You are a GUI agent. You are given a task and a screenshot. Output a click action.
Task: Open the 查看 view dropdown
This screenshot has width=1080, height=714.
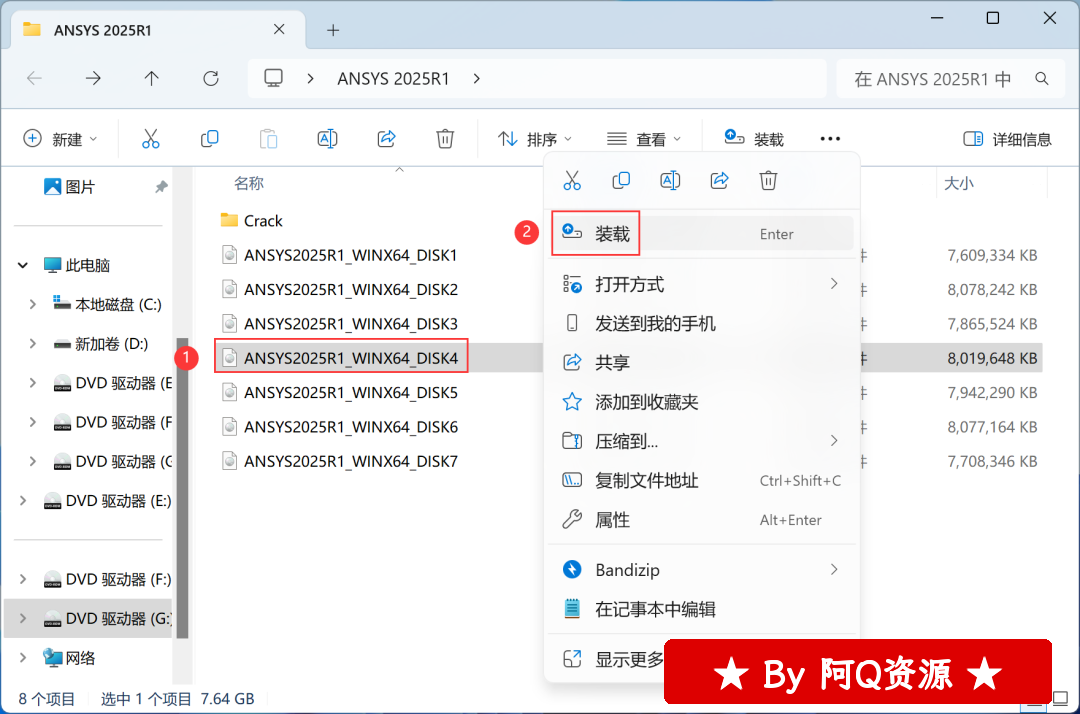tap(644, 139)
